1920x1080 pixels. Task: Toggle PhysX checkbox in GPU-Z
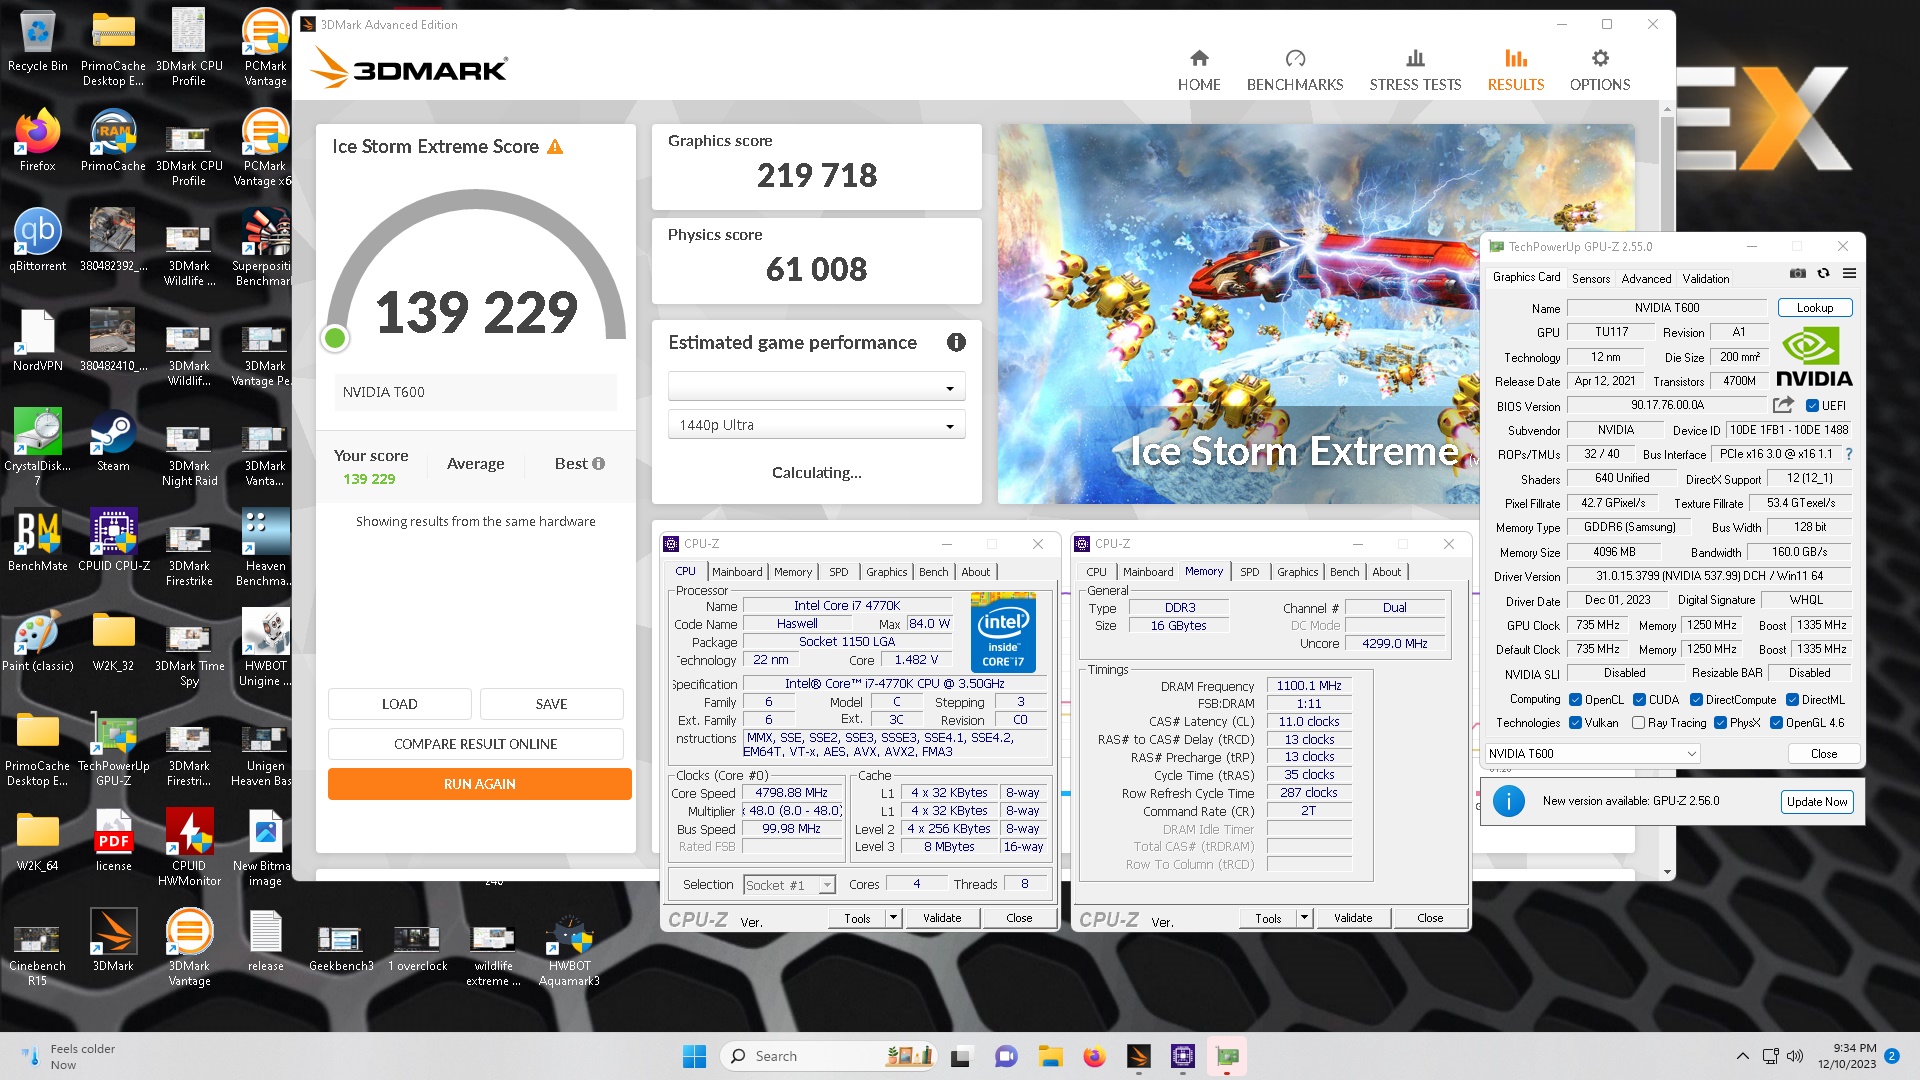tap(1720, 723)
